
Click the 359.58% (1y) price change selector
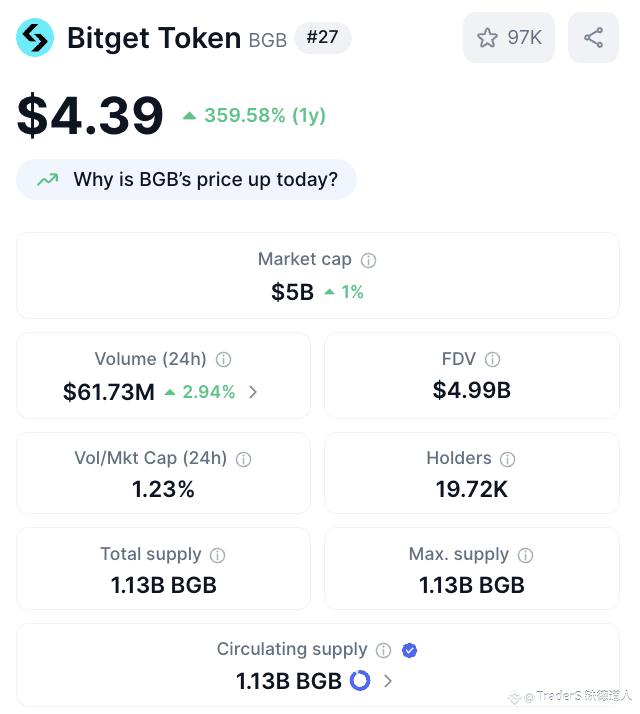[x=254, y=115]
